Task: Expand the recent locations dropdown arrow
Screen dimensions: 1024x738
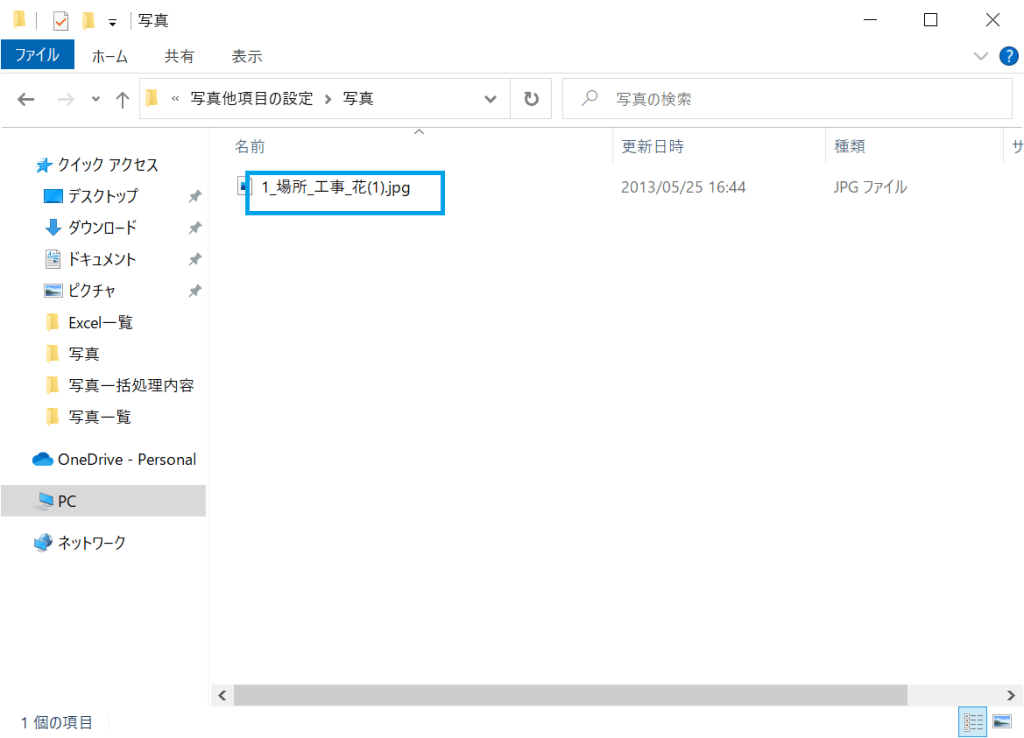Action: pyautogui.click(x=96, y=99)
